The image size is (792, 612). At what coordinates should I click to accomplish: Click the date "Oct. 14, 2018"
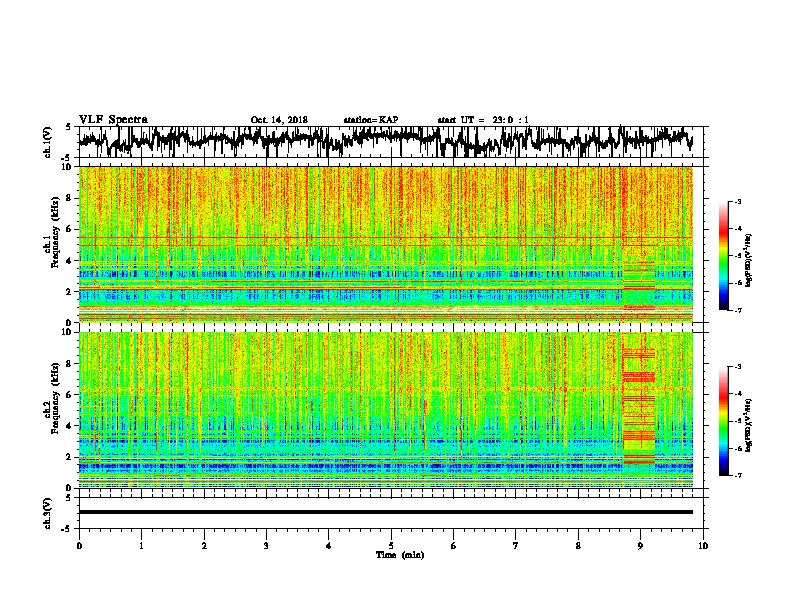pos(279,120)
